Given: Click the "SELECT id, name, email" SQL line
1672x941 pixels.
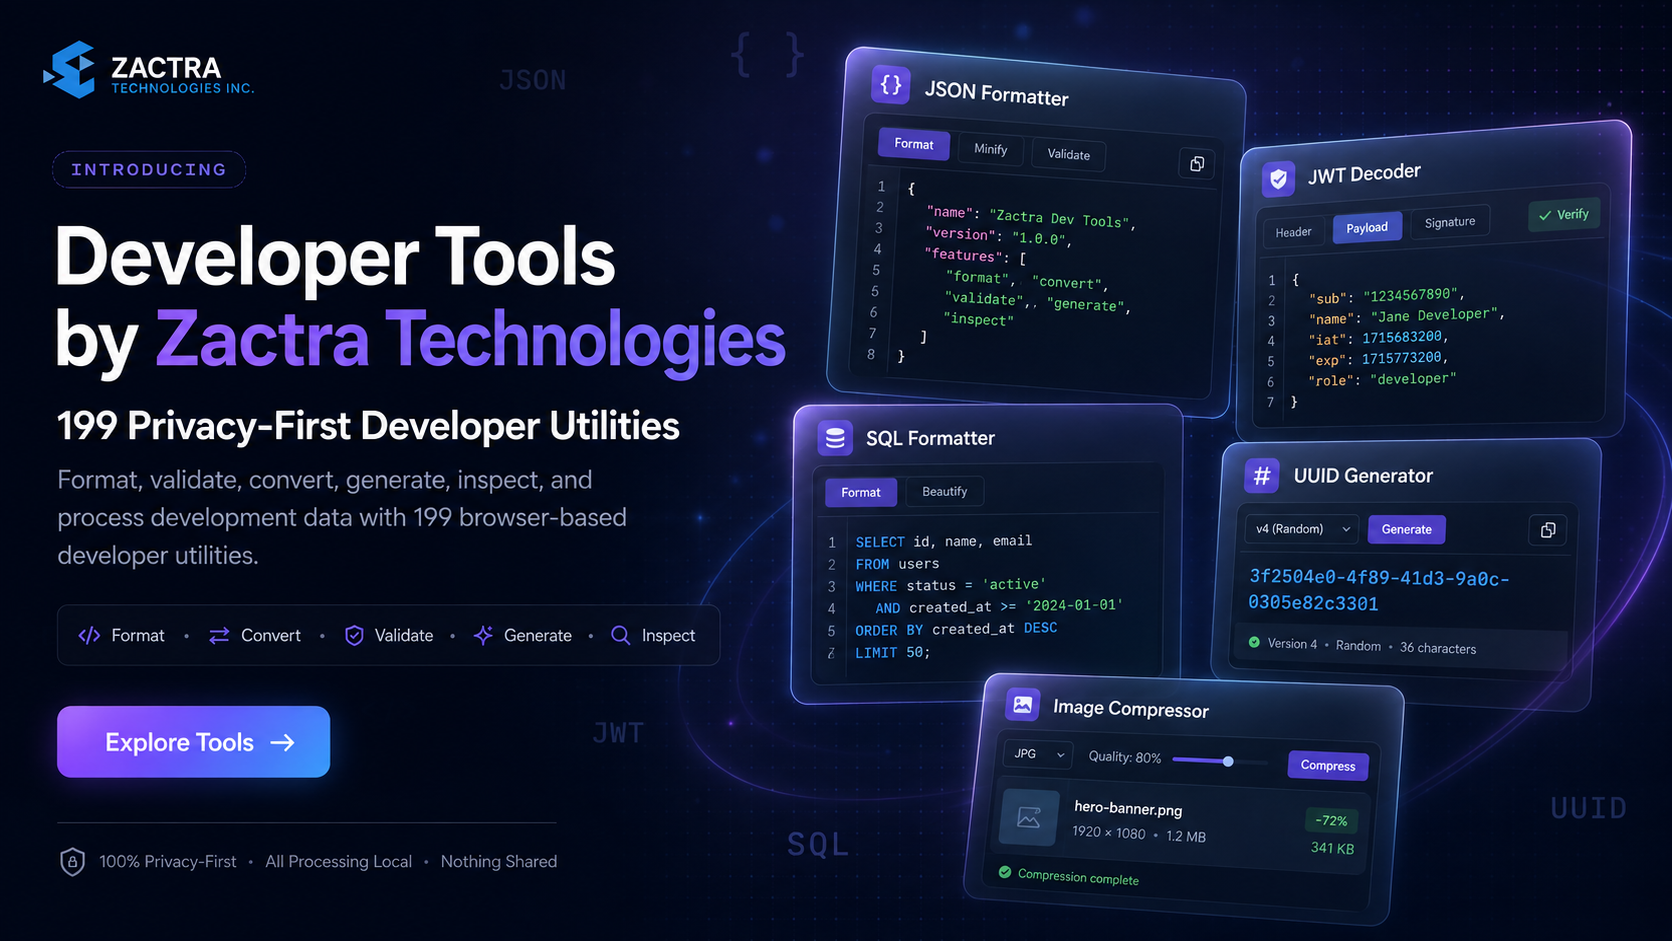Looking at the screenshot, I should click(x=943, y=541).
